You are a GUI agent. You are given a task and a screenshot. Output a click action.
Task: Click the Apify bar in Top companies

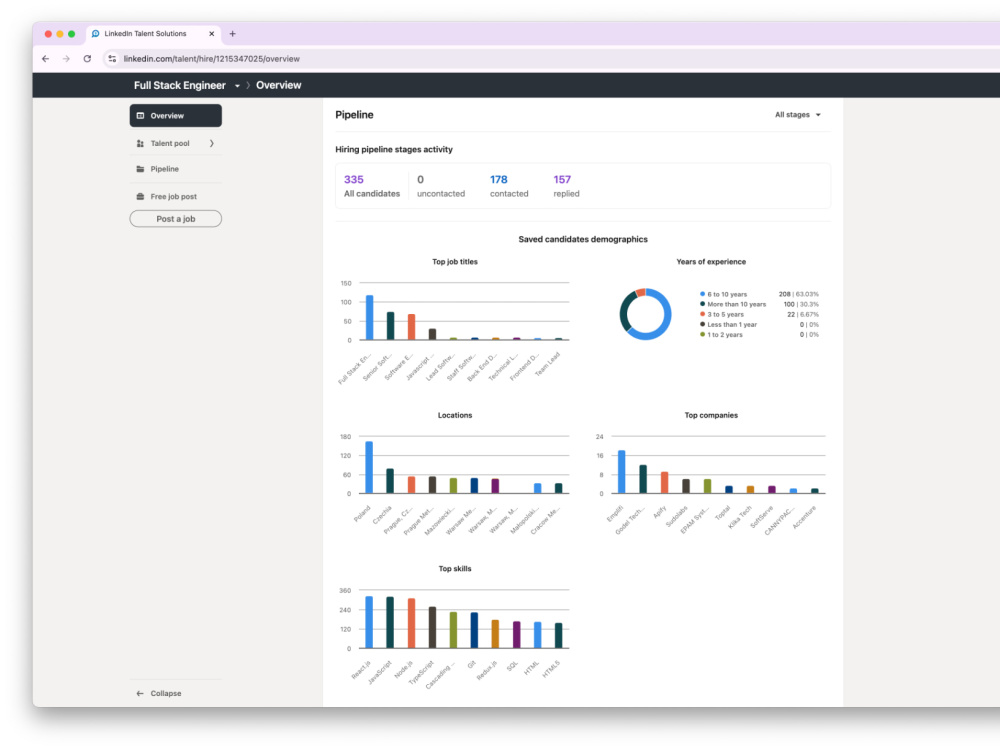(665, 483)
